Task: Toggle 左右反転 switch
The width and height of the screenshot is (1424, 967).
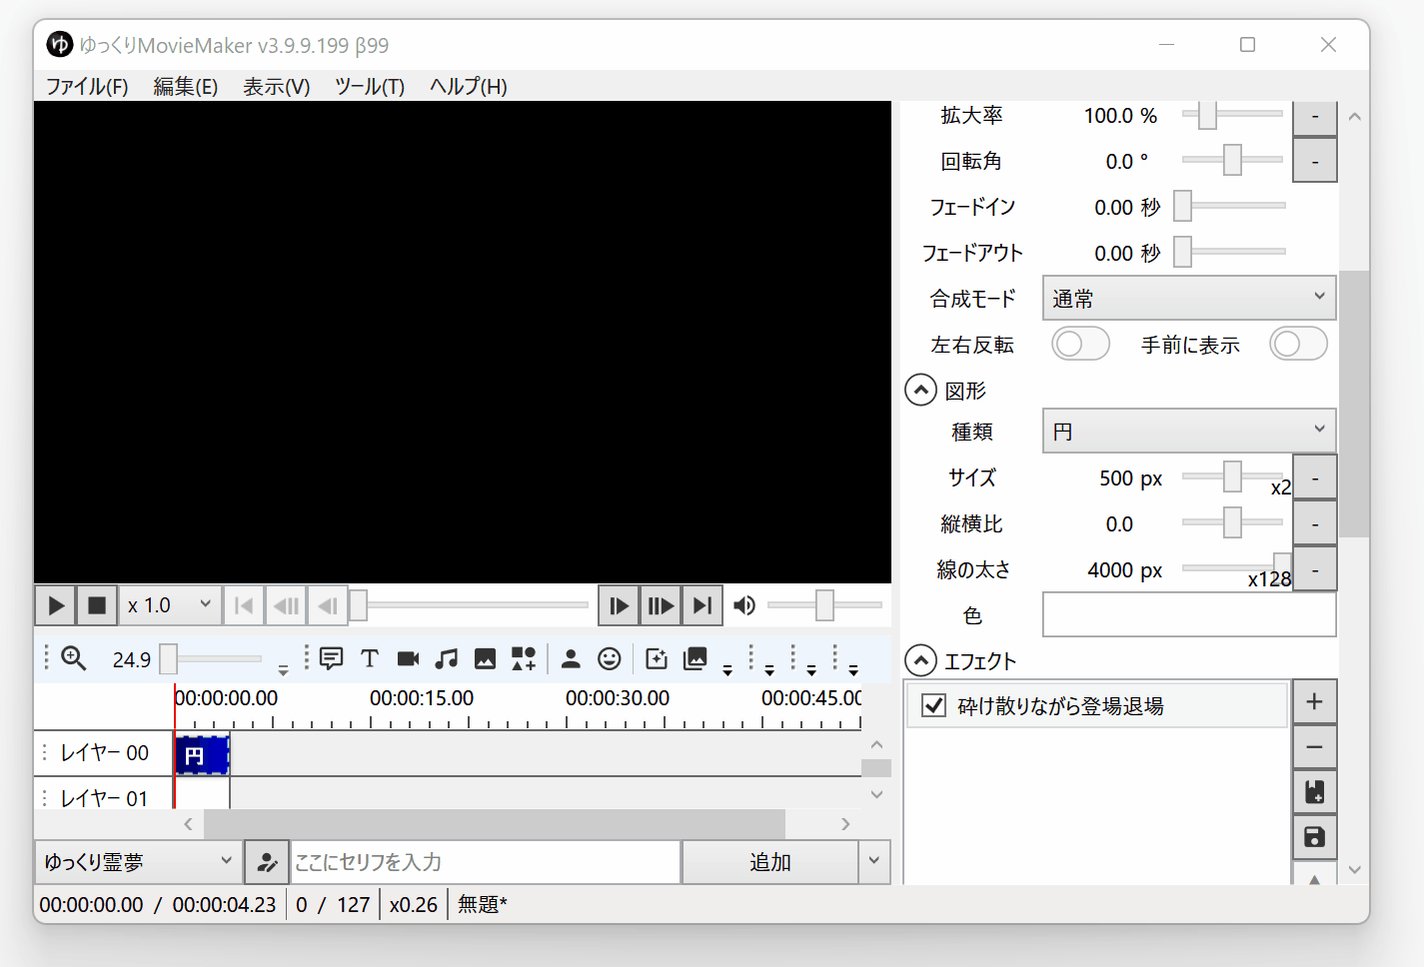Action: click(x=1081, y=344)
